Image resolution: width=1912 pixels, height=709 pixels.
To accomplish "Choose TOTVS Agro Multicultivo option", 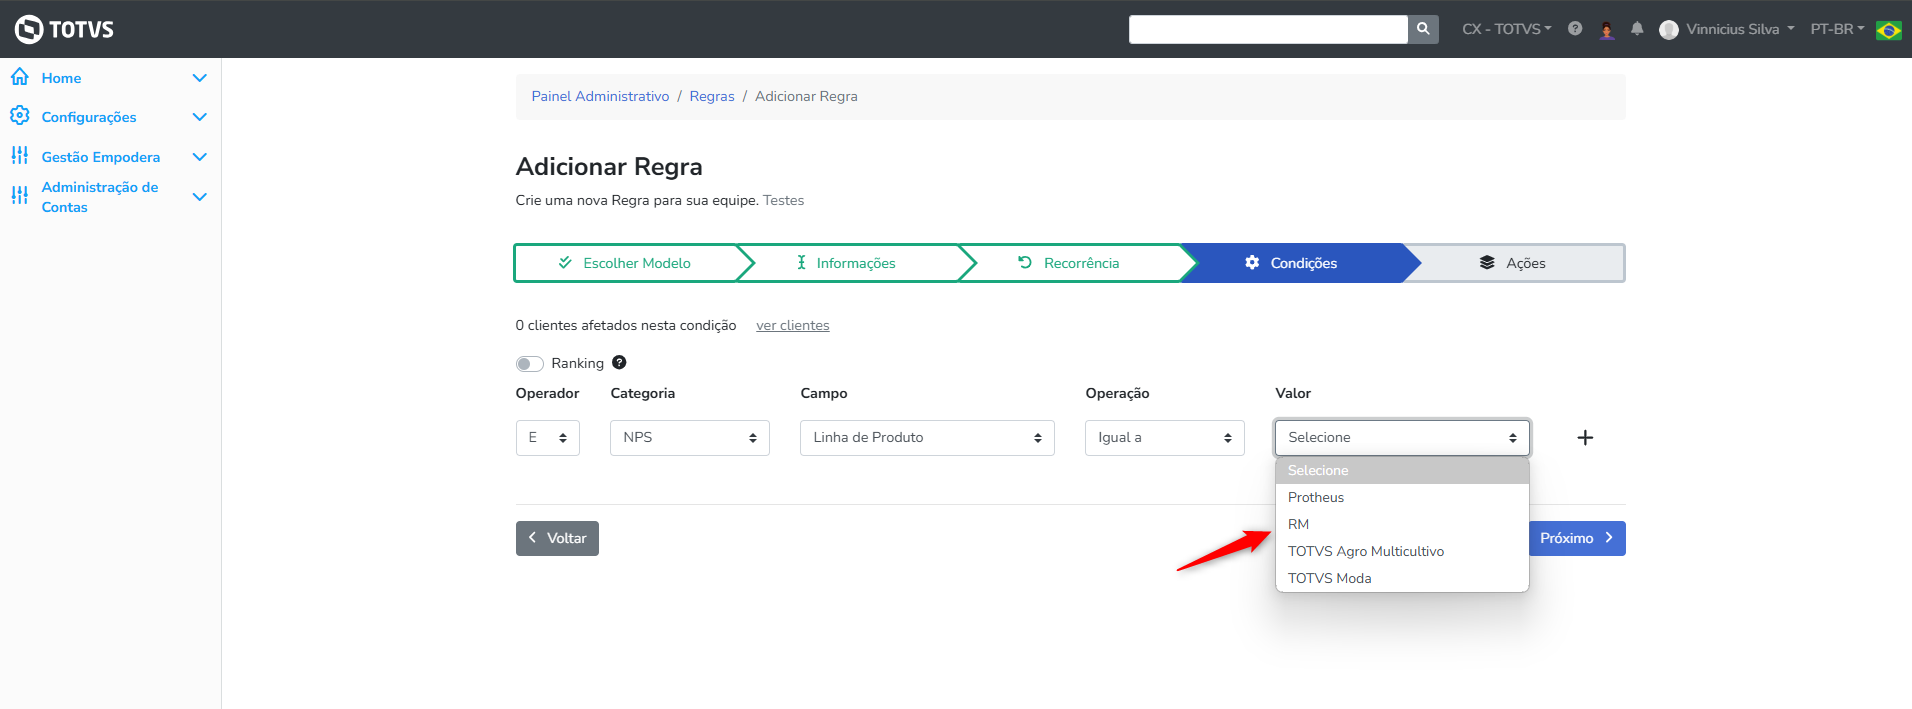I will tap(1402, 551).
